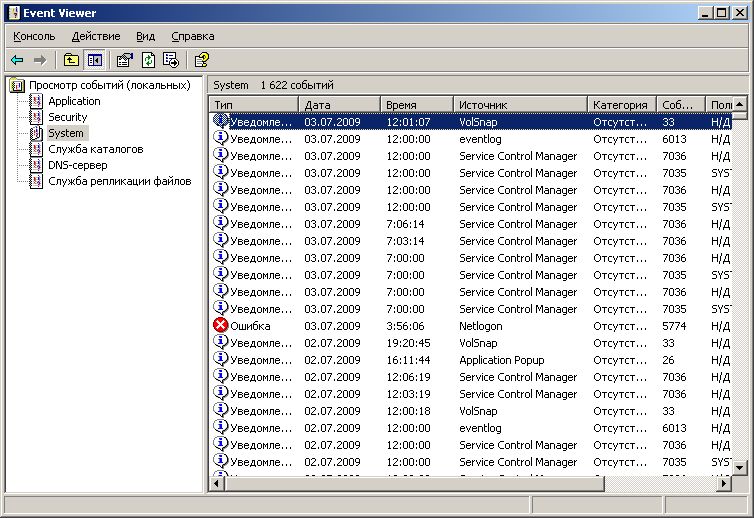754x518 pixels.
Task: Click the horizontal scrollbar thumb
Action: [x=415, y=483]
